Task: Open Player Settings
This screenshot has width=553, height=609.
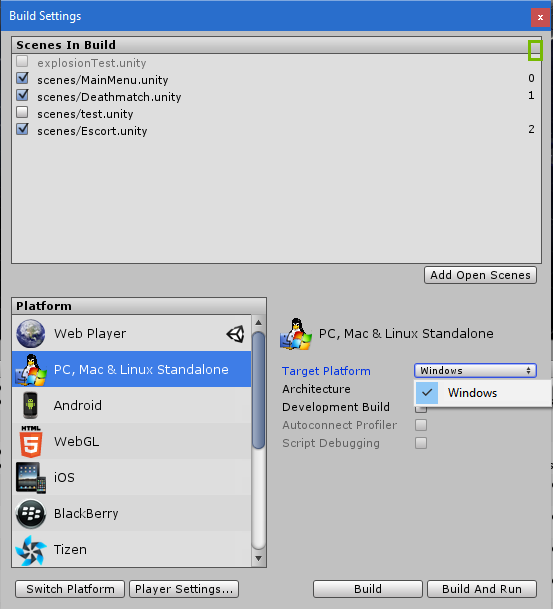Action: (184, 589)
